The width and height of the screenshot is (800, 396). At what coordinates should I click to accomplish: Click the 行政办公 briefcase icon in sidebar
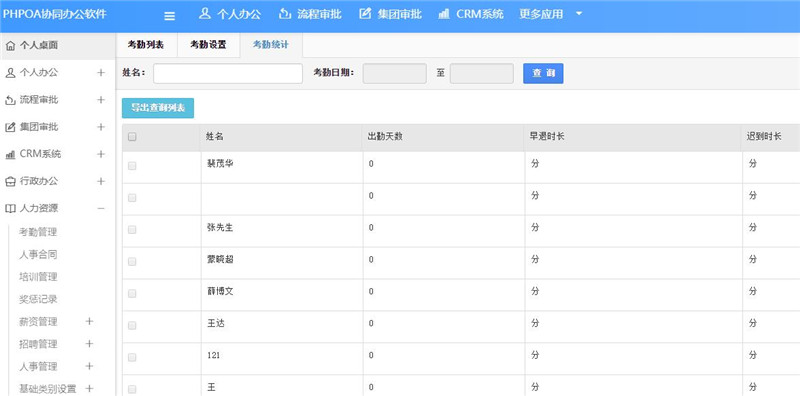[x=10, y=181]
